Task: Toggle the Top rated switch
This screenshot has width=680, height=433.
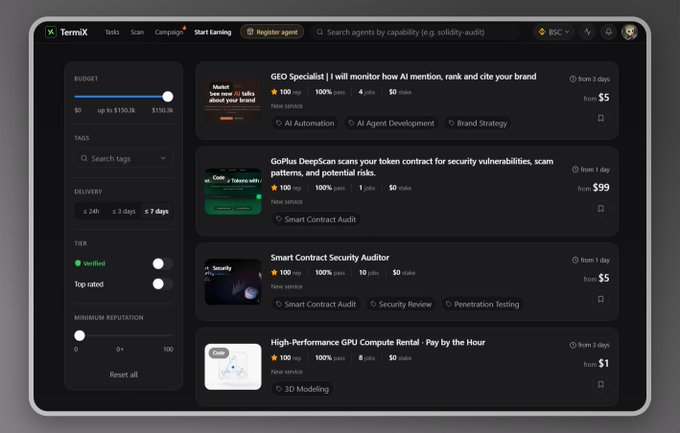Action: pos(162,284)
